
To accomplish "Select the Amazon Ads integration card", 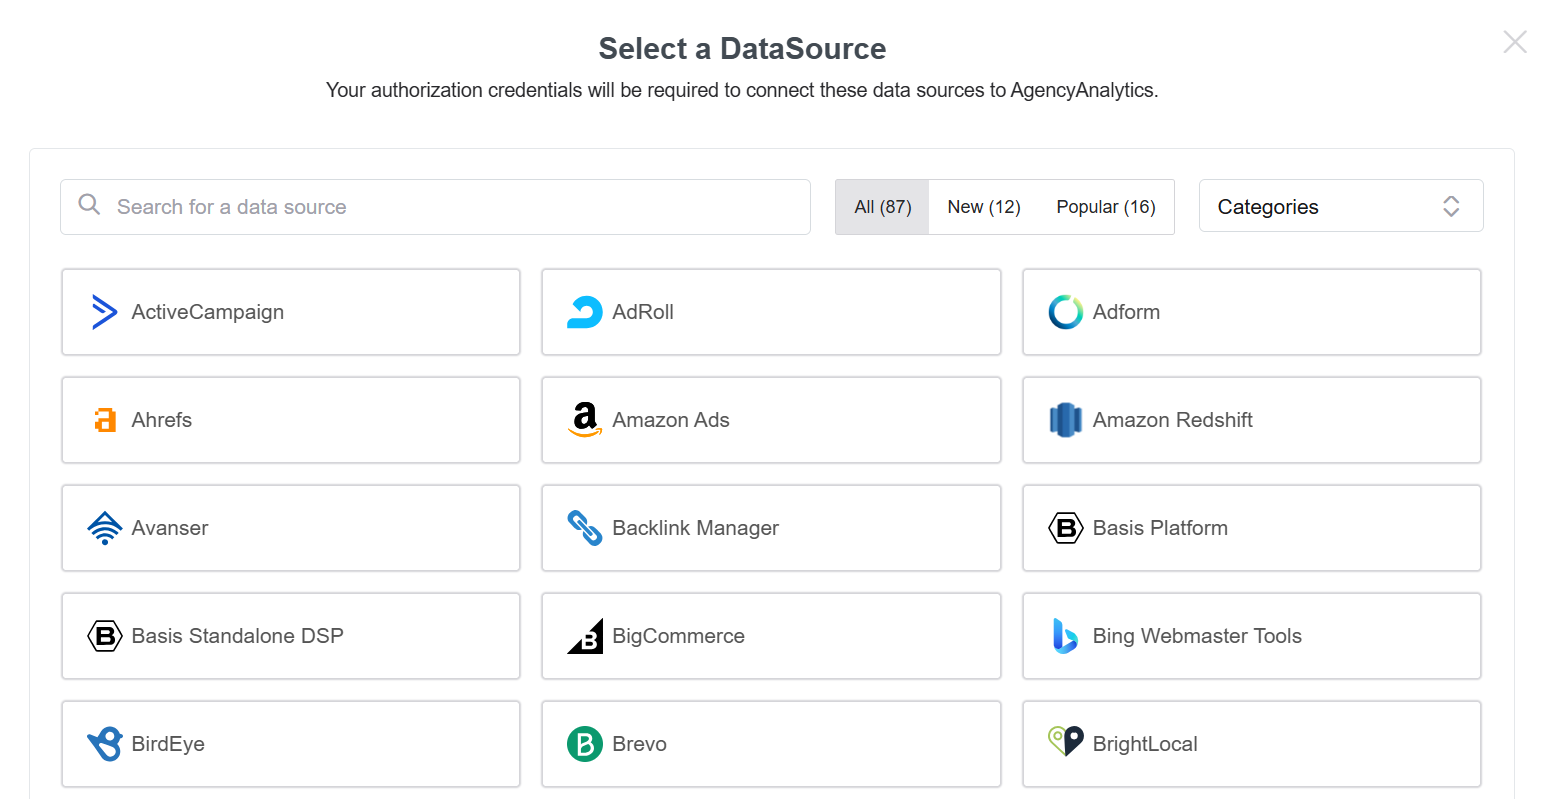I will pyautogui.click(x=771, y=420).
